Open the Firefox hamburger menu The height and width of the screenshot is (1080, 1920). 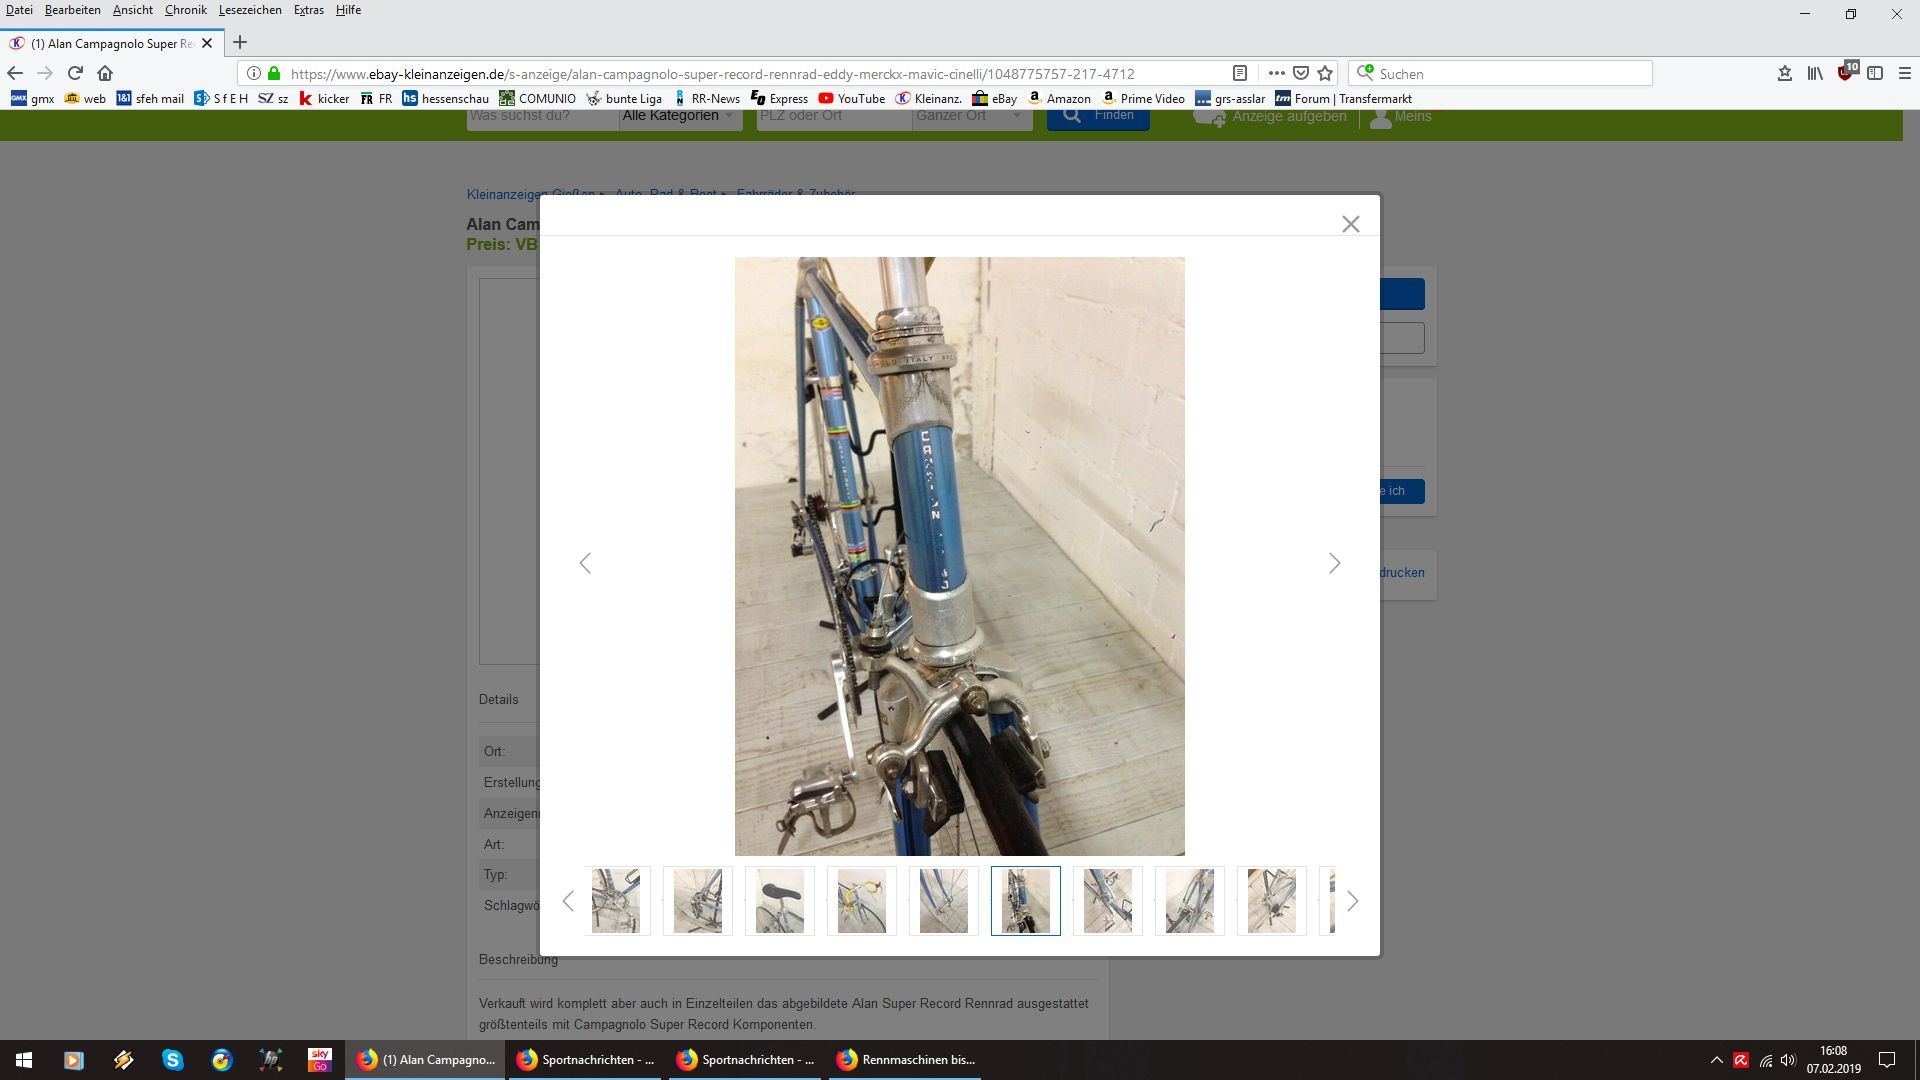(1904, 73)
